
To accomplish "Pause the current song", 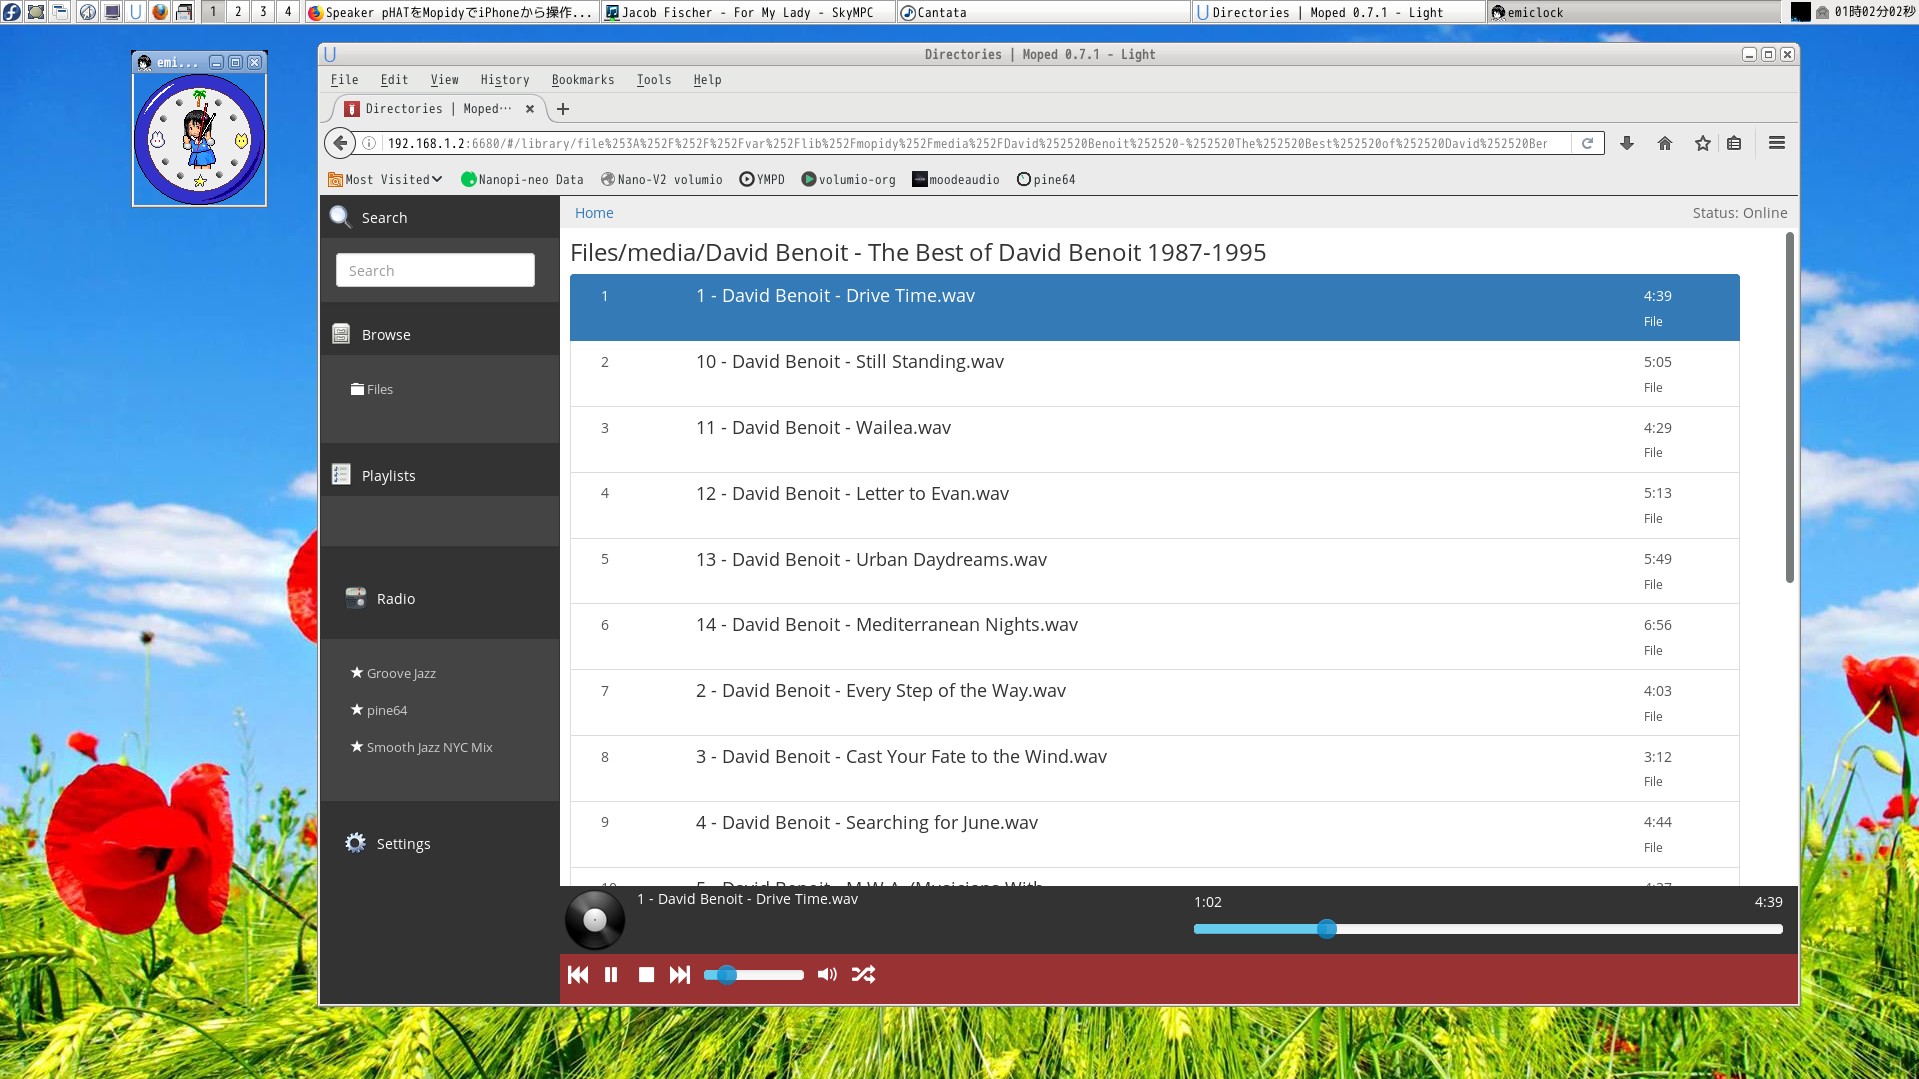I will click(x=611, y=975).
